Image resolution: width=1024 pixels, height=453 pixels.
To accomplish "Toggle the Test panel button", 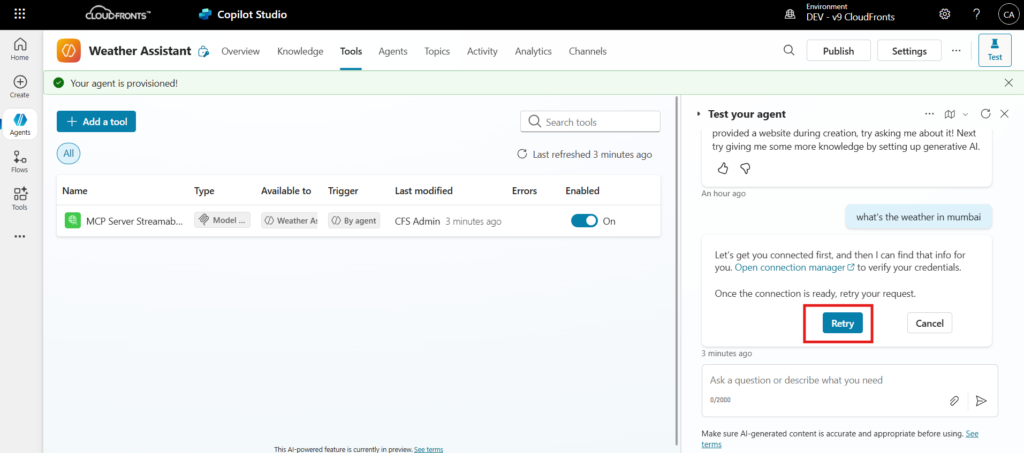I will tap(995, 50).
